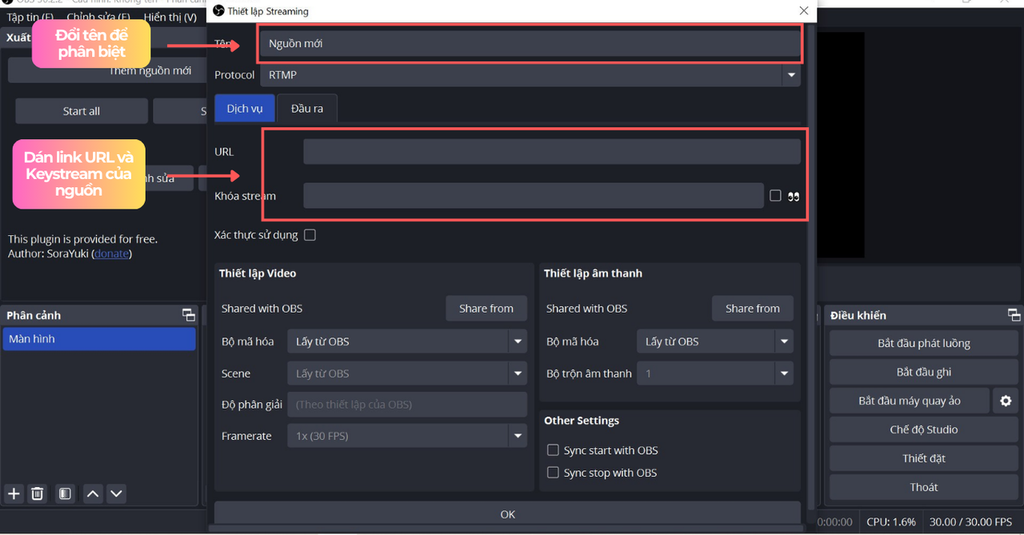
Task: Open Thiết đặt settings button
Action: (x=923, y=459)
